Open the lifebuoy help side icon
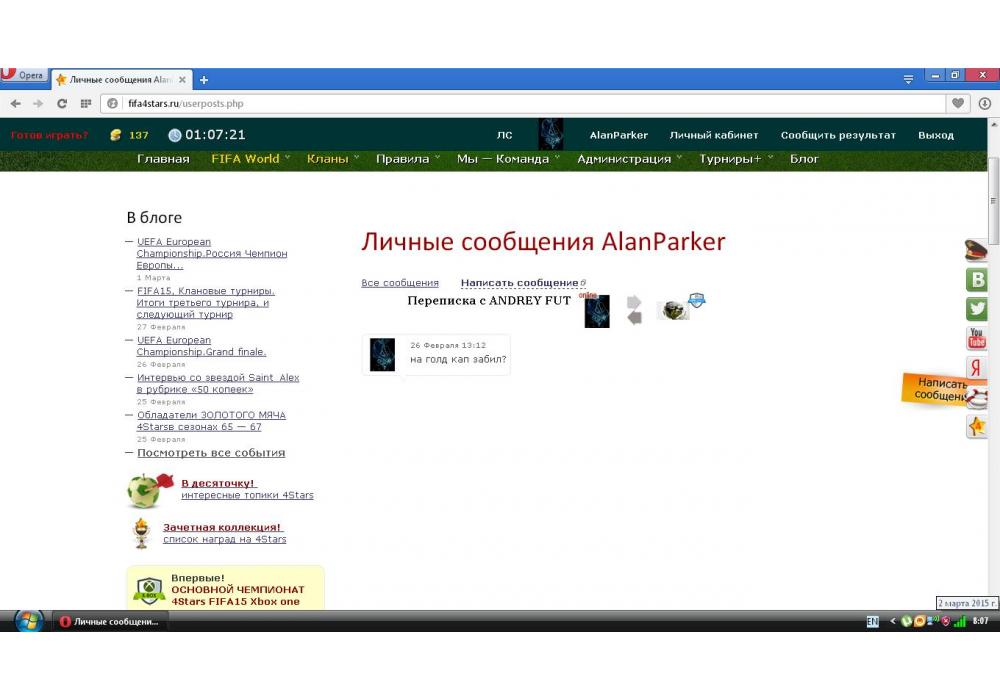Viewport: 1000px width, 700px height. pyautogui.click(x=978, y=399)
